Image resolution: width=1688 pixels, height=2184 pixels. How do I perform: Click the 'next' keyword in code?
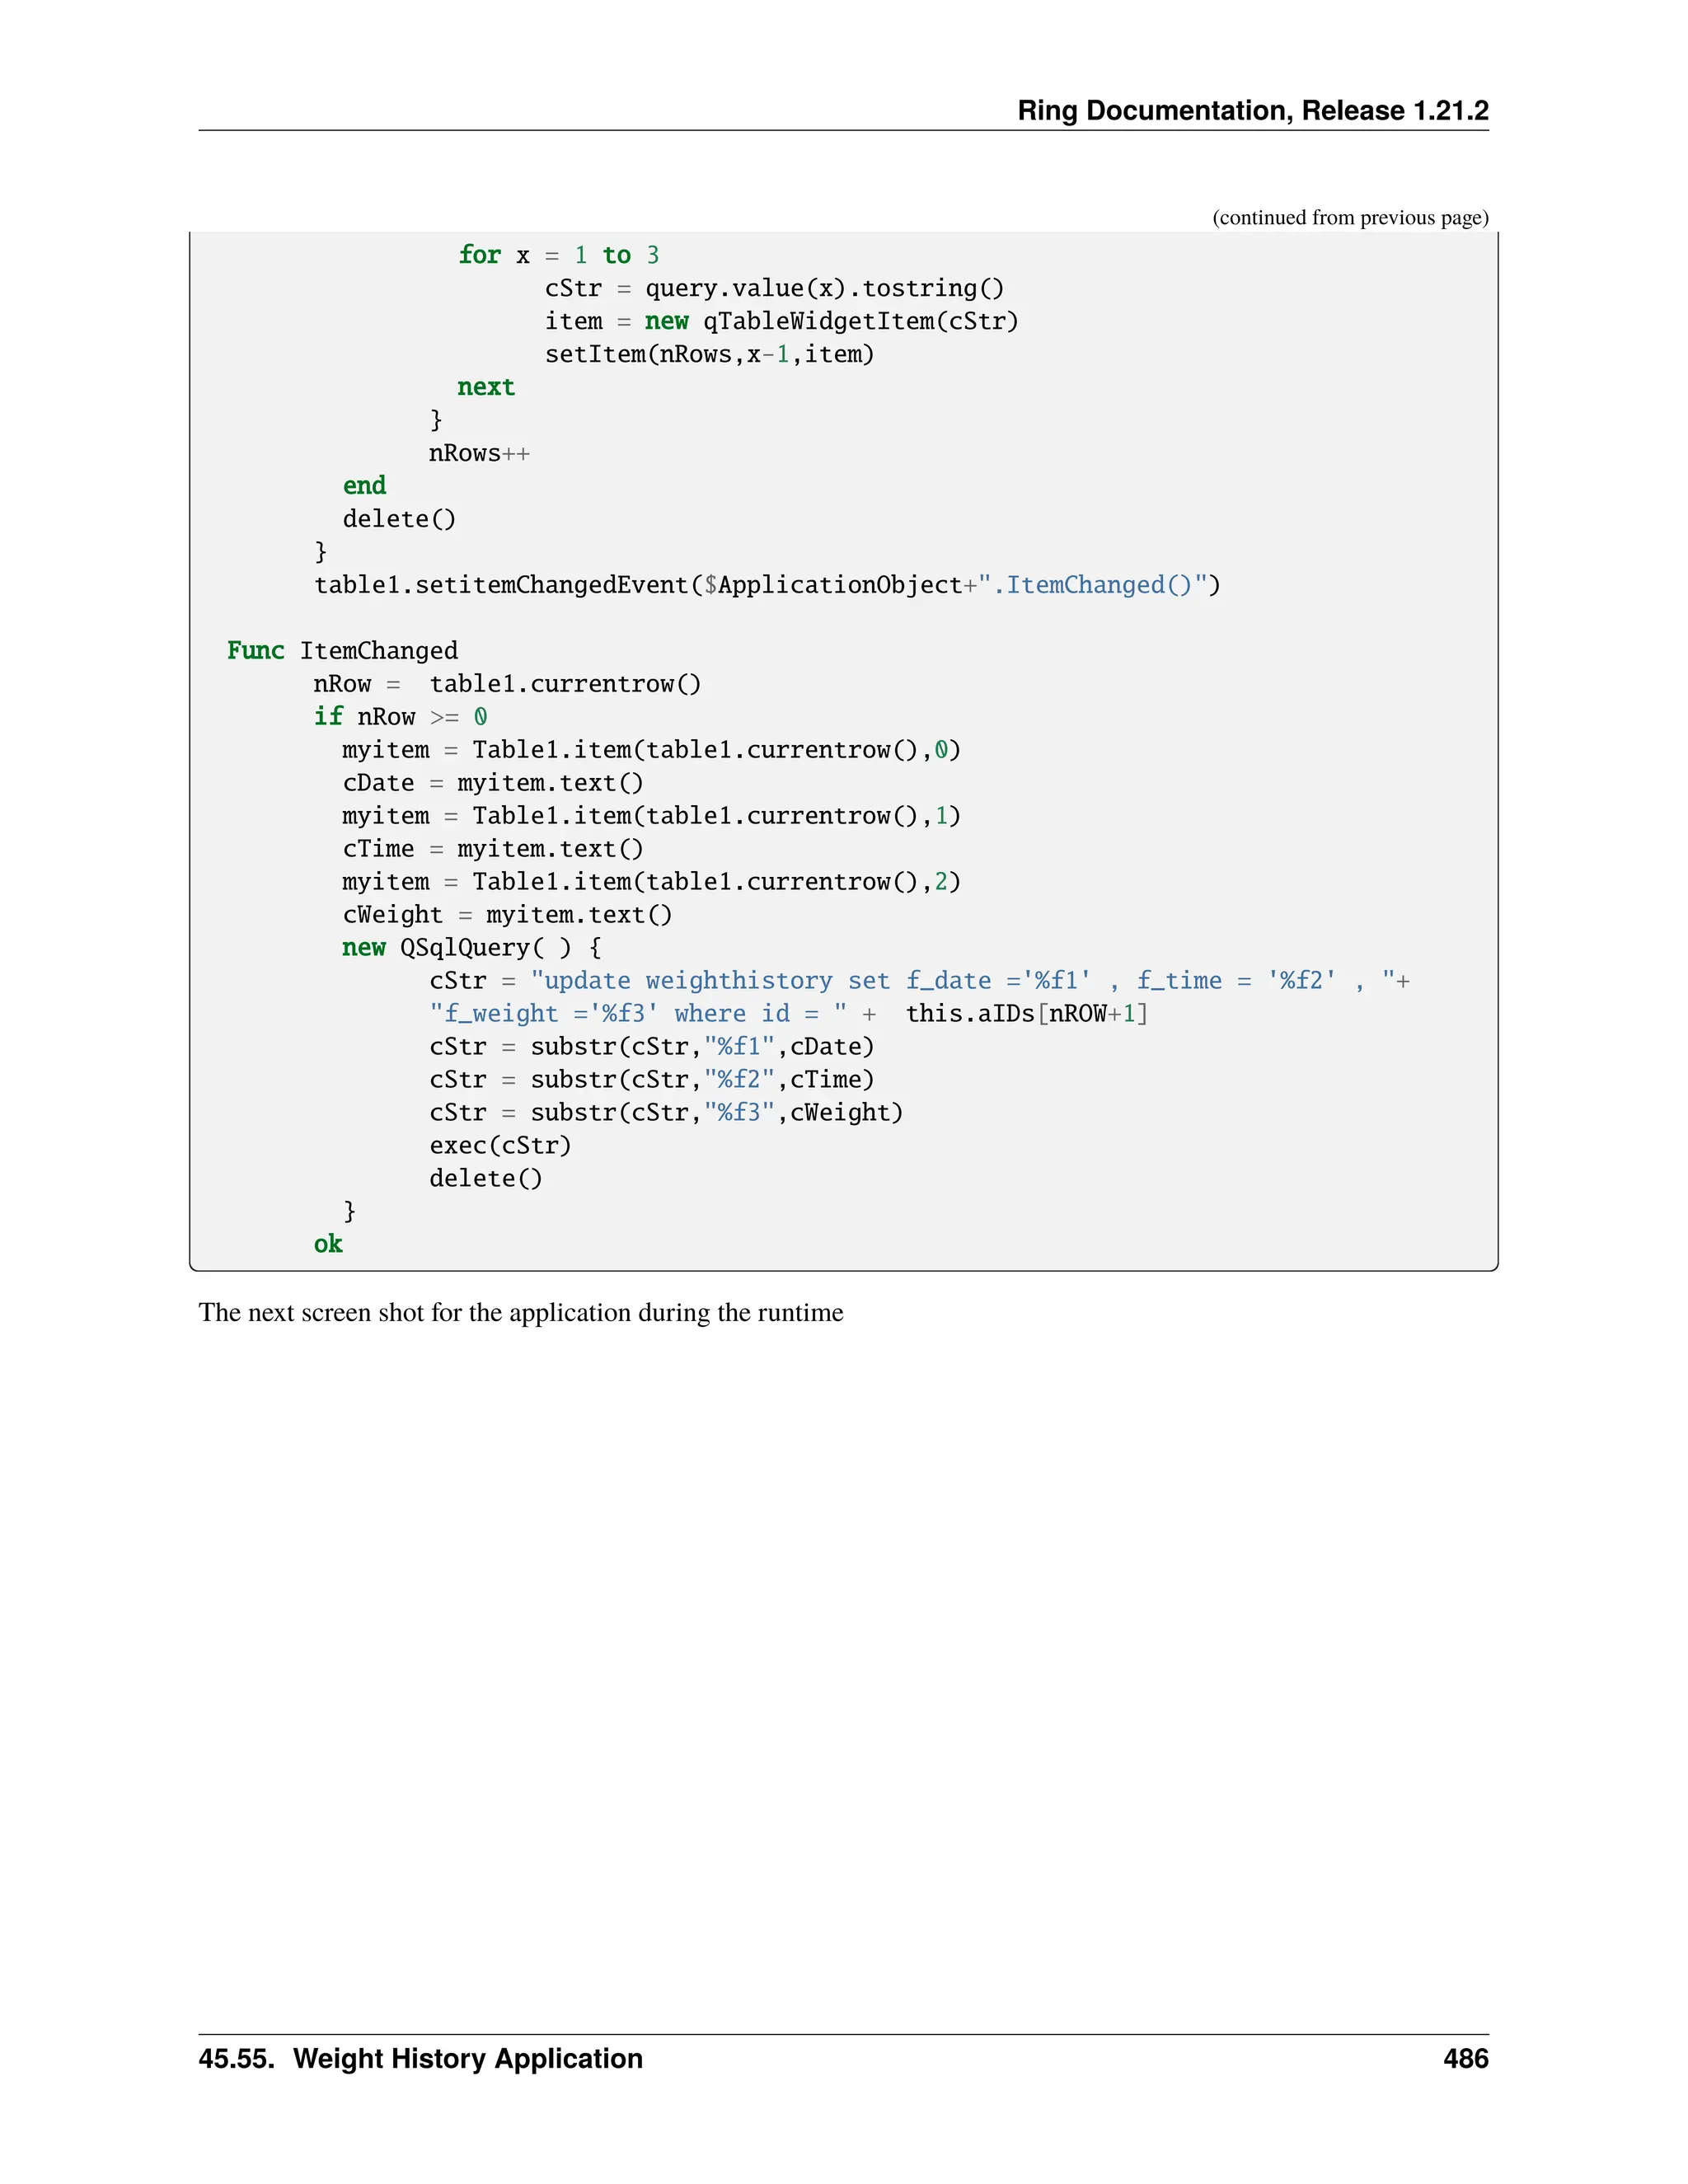[486, 387]
